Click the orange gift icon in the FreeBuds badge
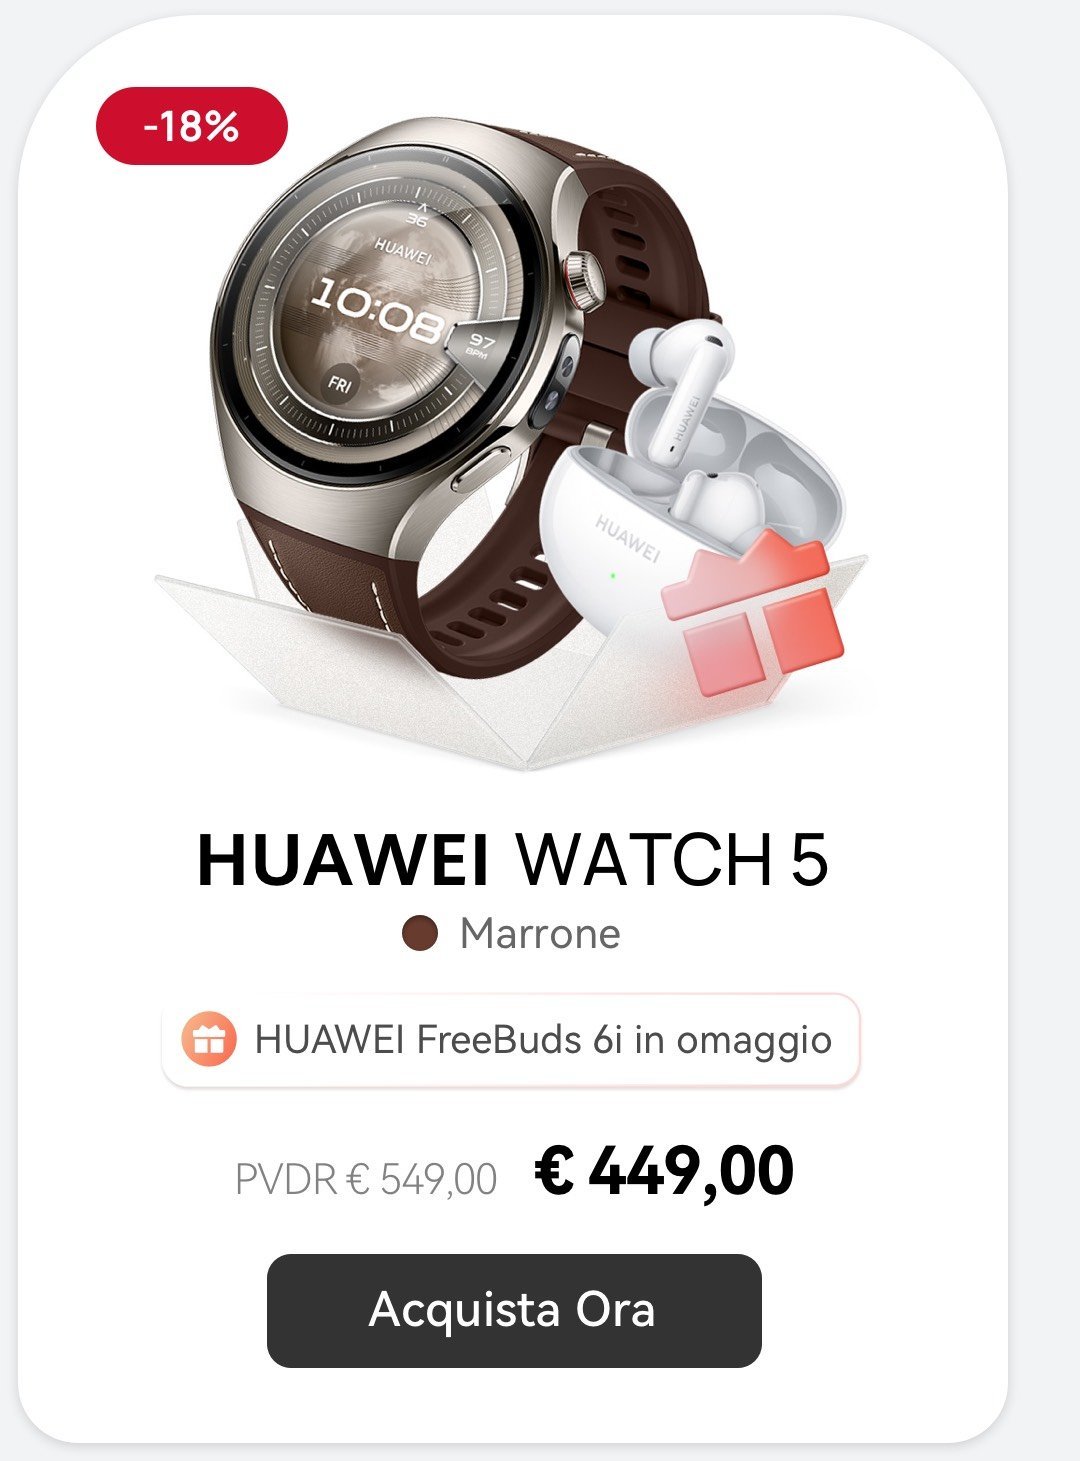Viewport: 1080px width, 1461px height. click(x=209, y=1040)
